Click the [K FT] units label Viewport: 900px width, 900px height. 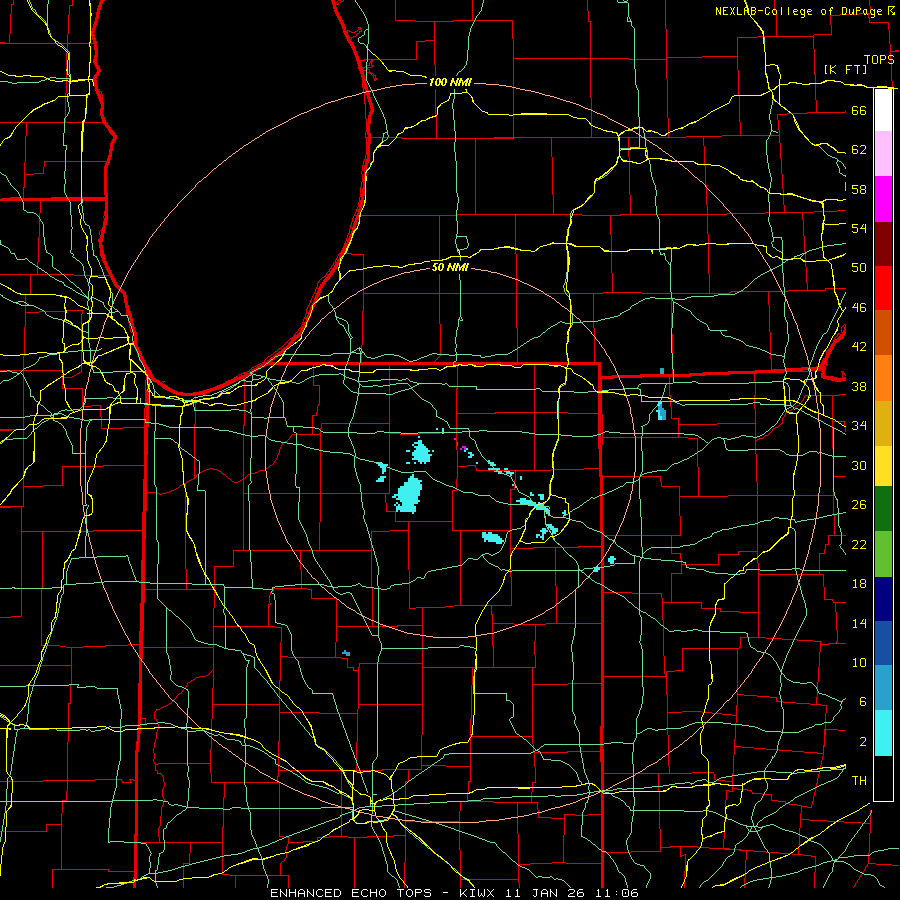pos(845,70)
